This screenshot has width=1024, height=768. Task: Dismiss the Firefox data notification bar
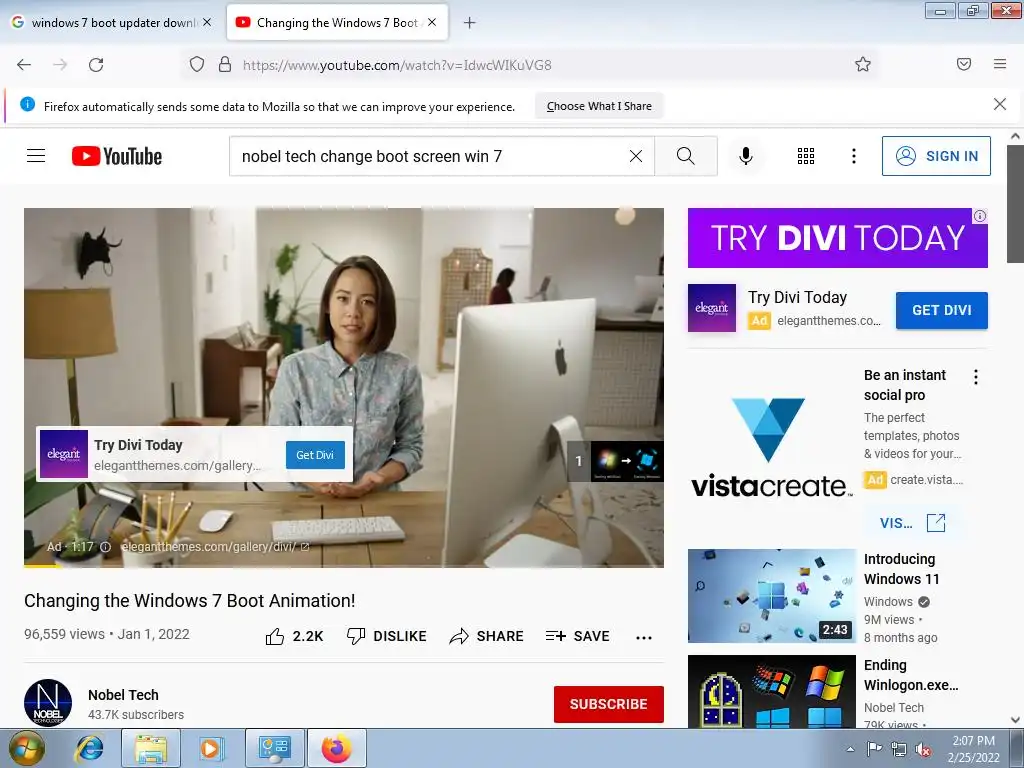coord(999,104)
